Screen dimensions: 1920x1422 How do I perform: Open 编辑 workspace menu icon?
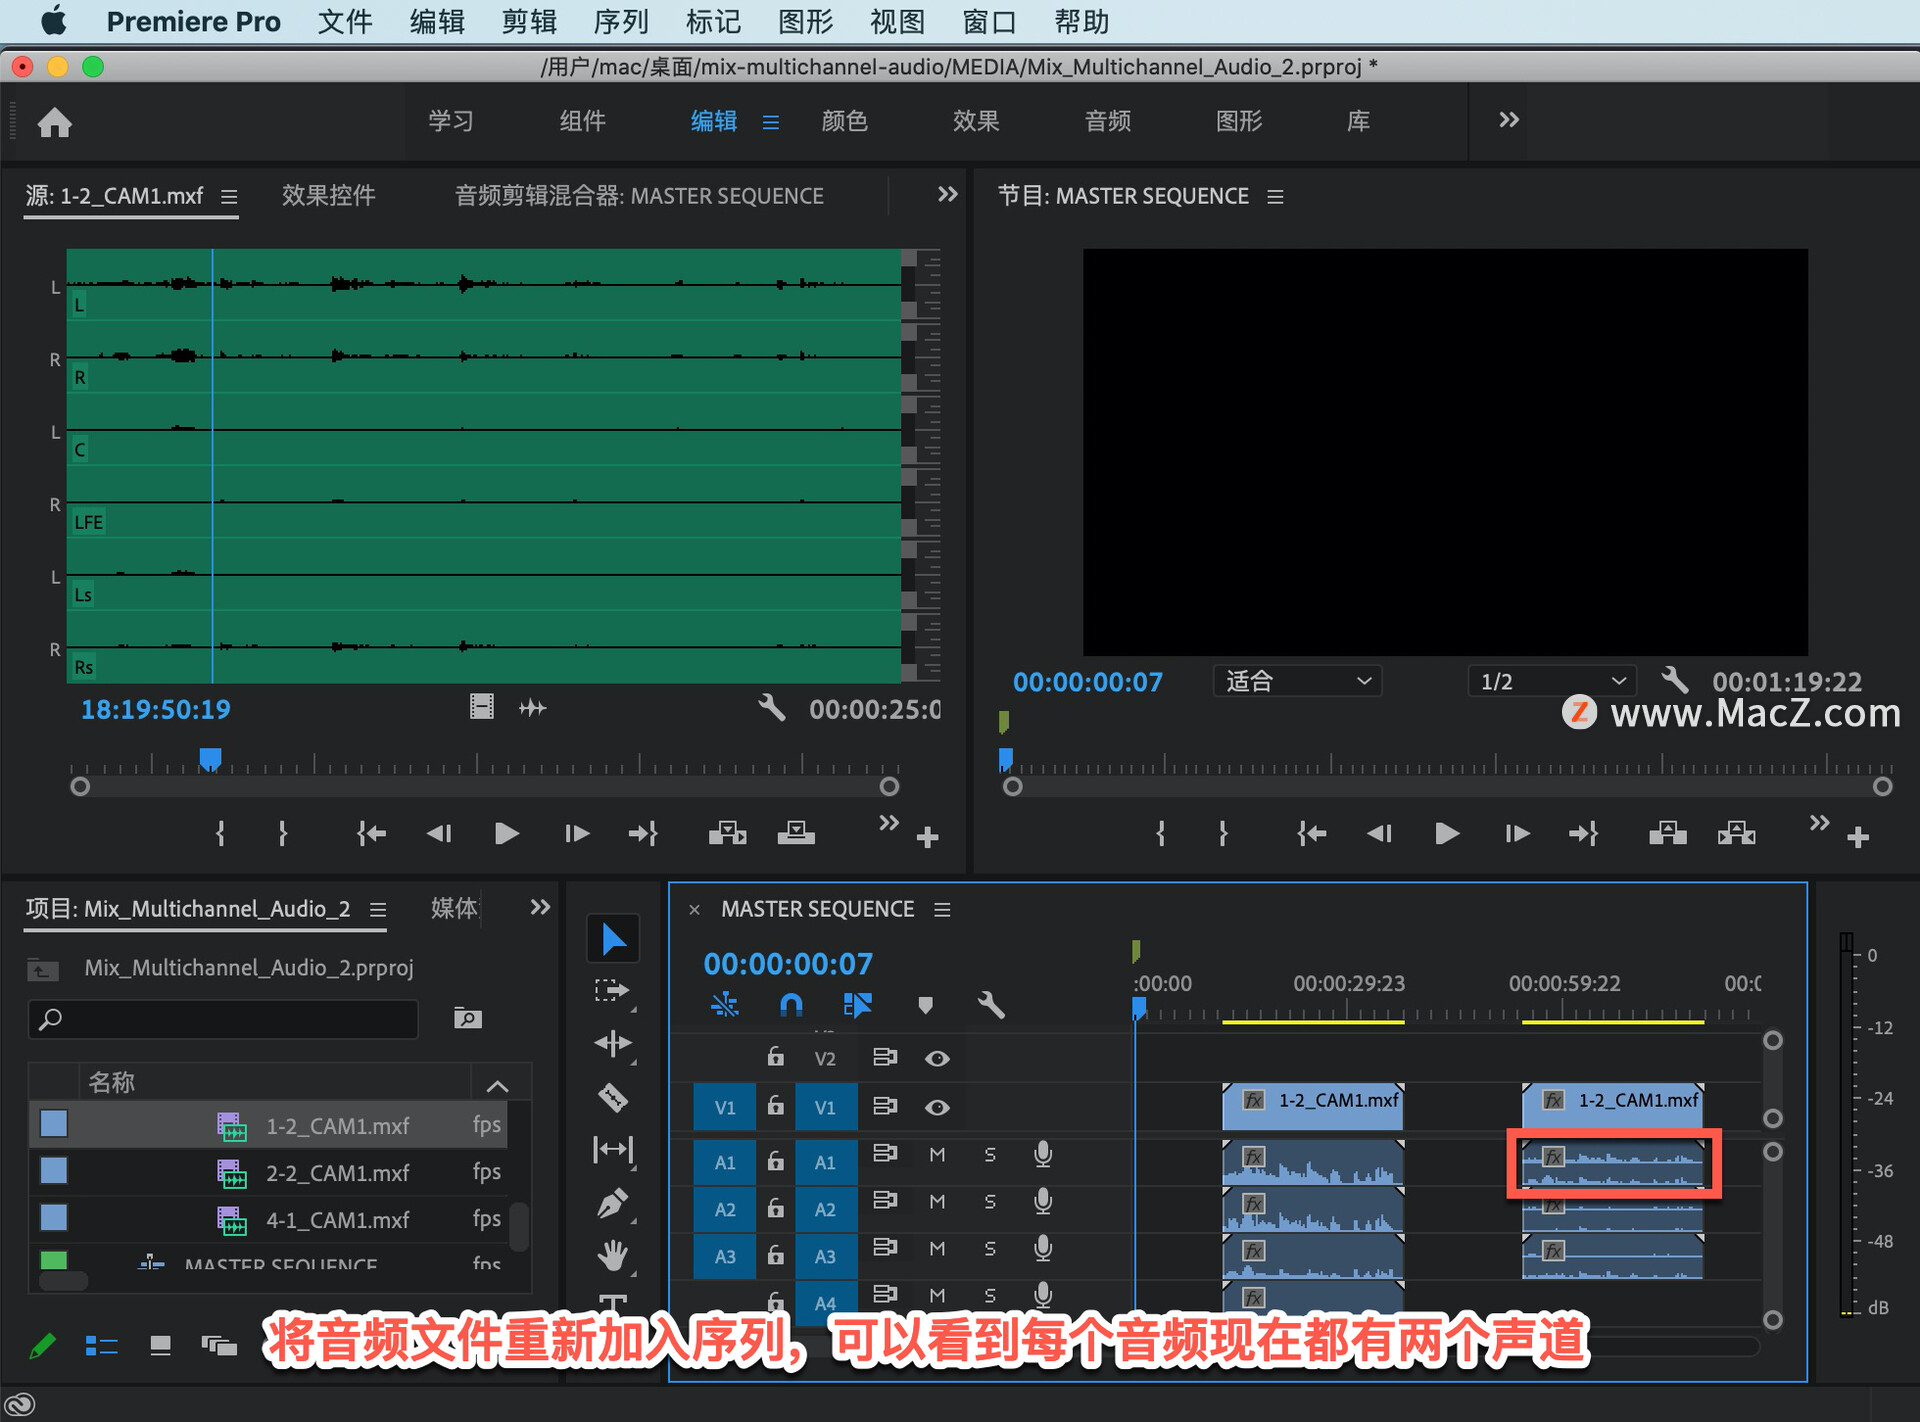770,122
